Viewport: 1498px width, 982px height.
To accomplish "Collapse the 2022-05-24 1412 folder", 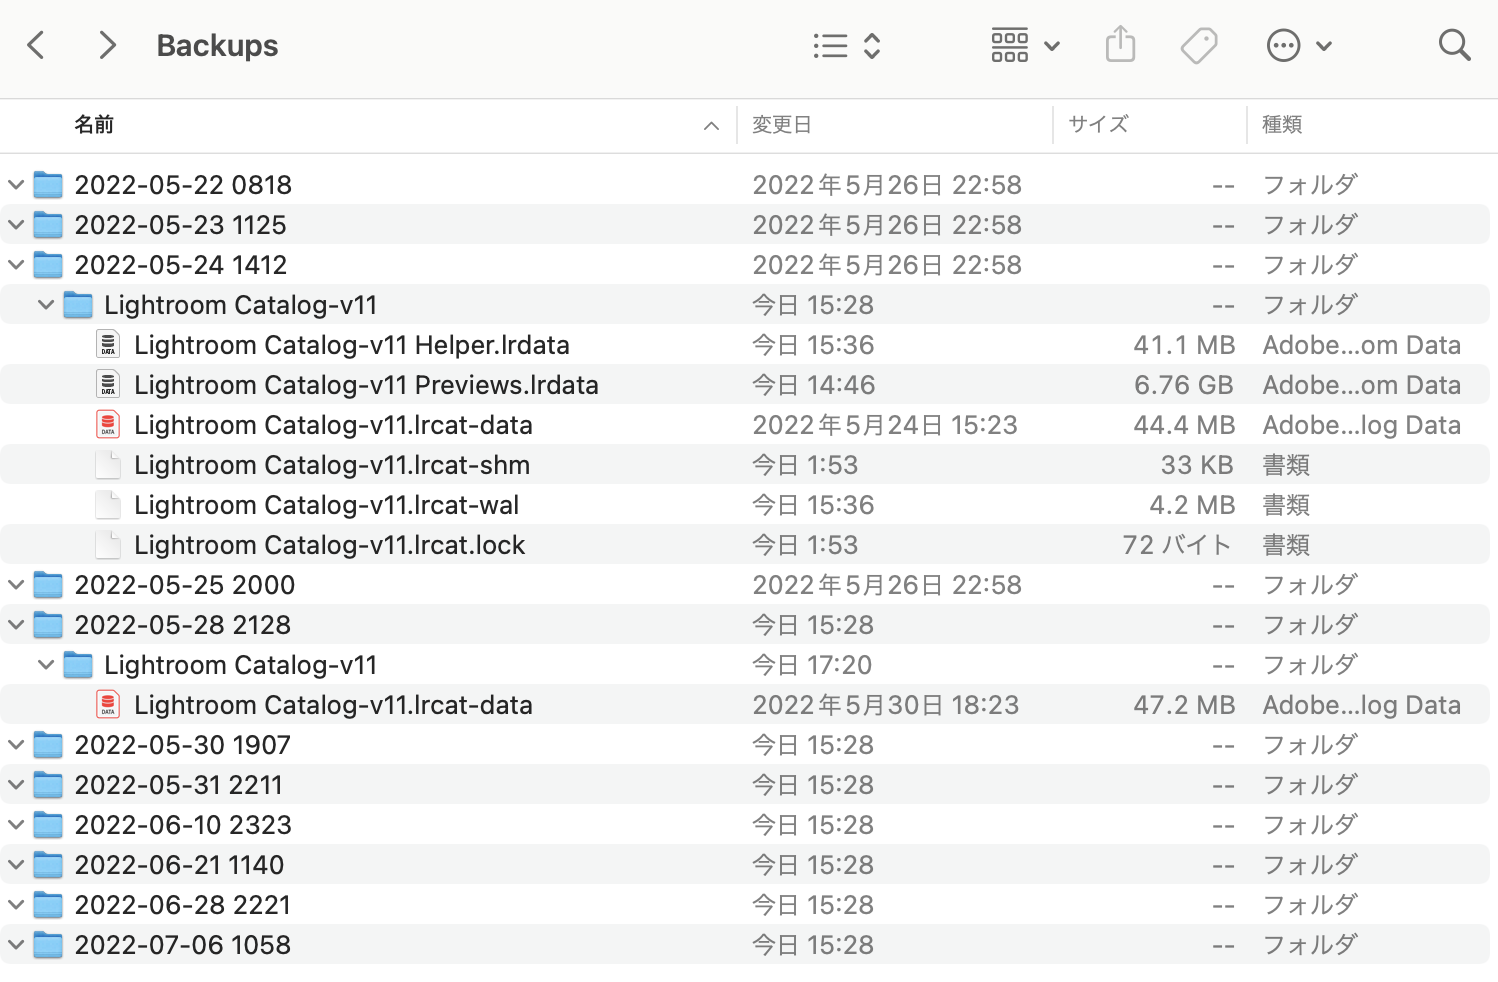I will tap(16, 265).
